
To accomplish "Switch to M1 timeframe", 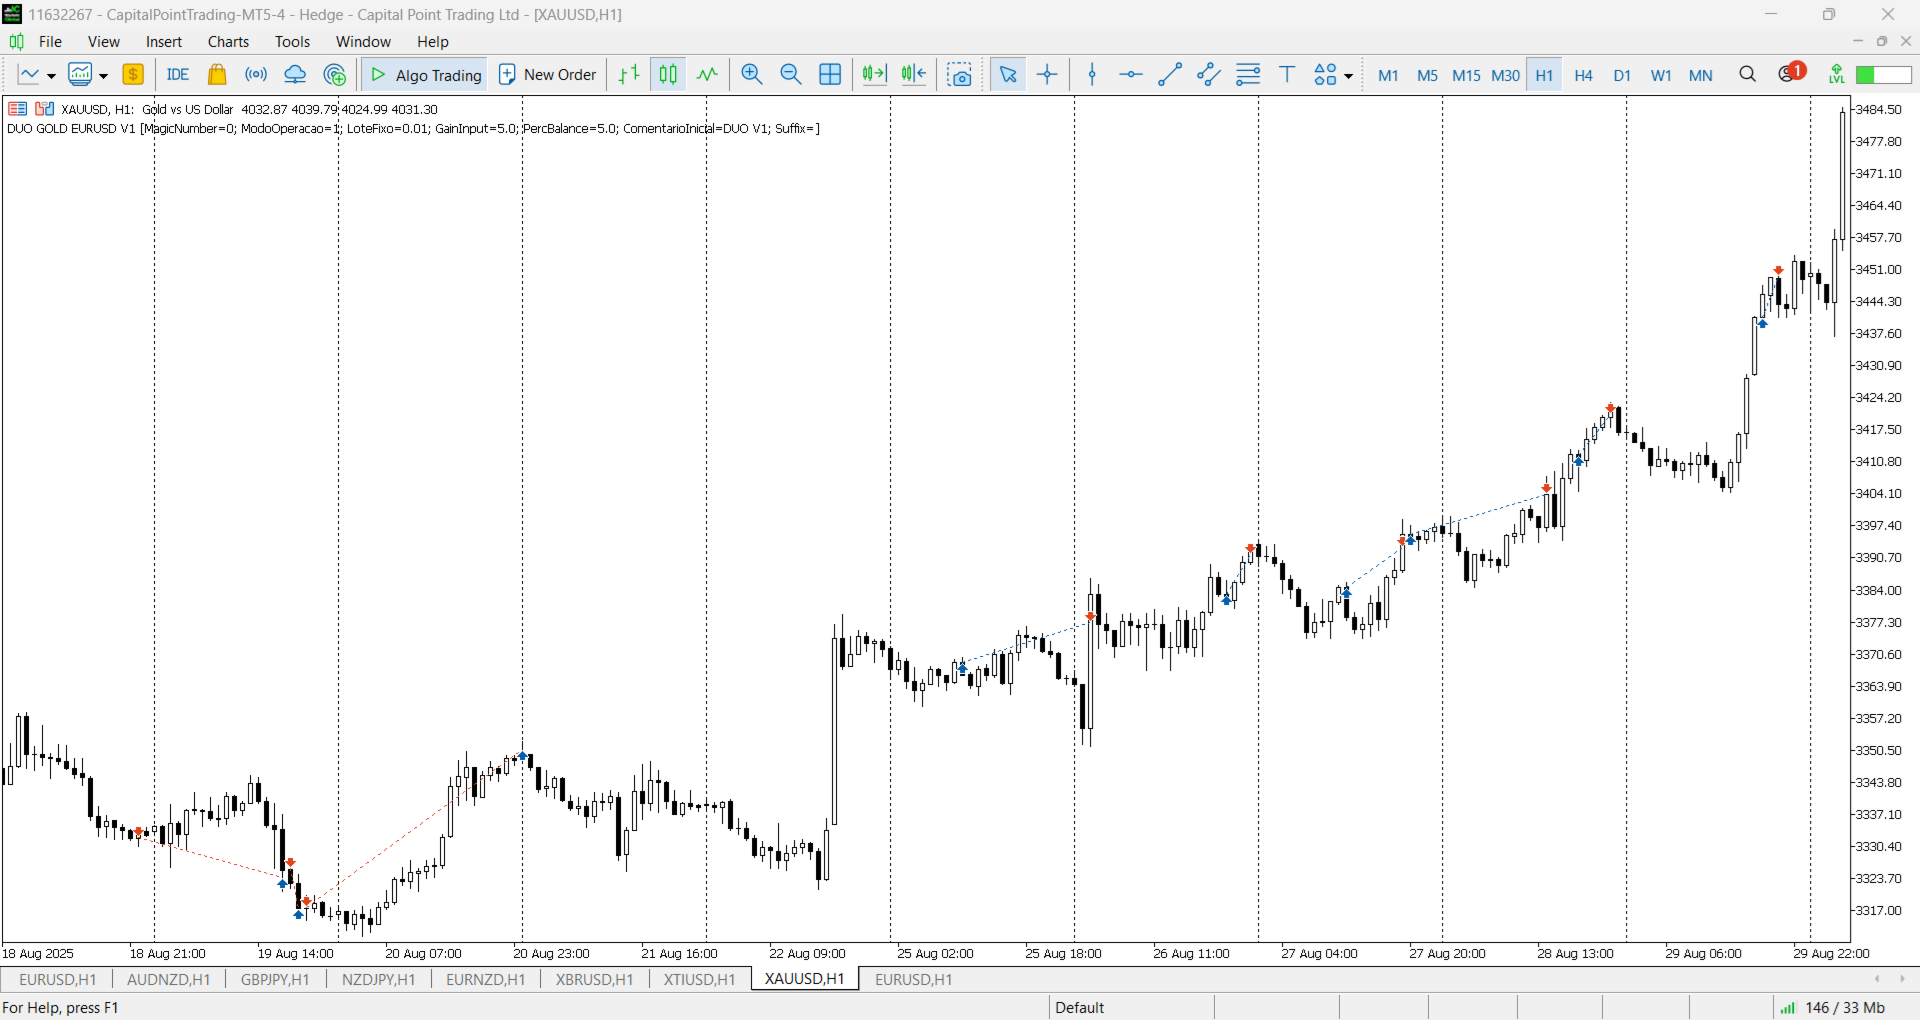I will [1388, 76].
